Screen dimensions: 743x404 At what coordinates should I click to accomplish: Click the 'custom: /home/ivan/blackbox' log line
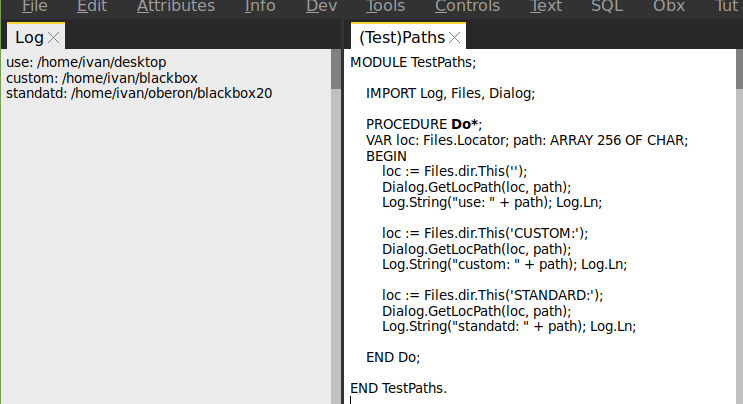point(101,78)
